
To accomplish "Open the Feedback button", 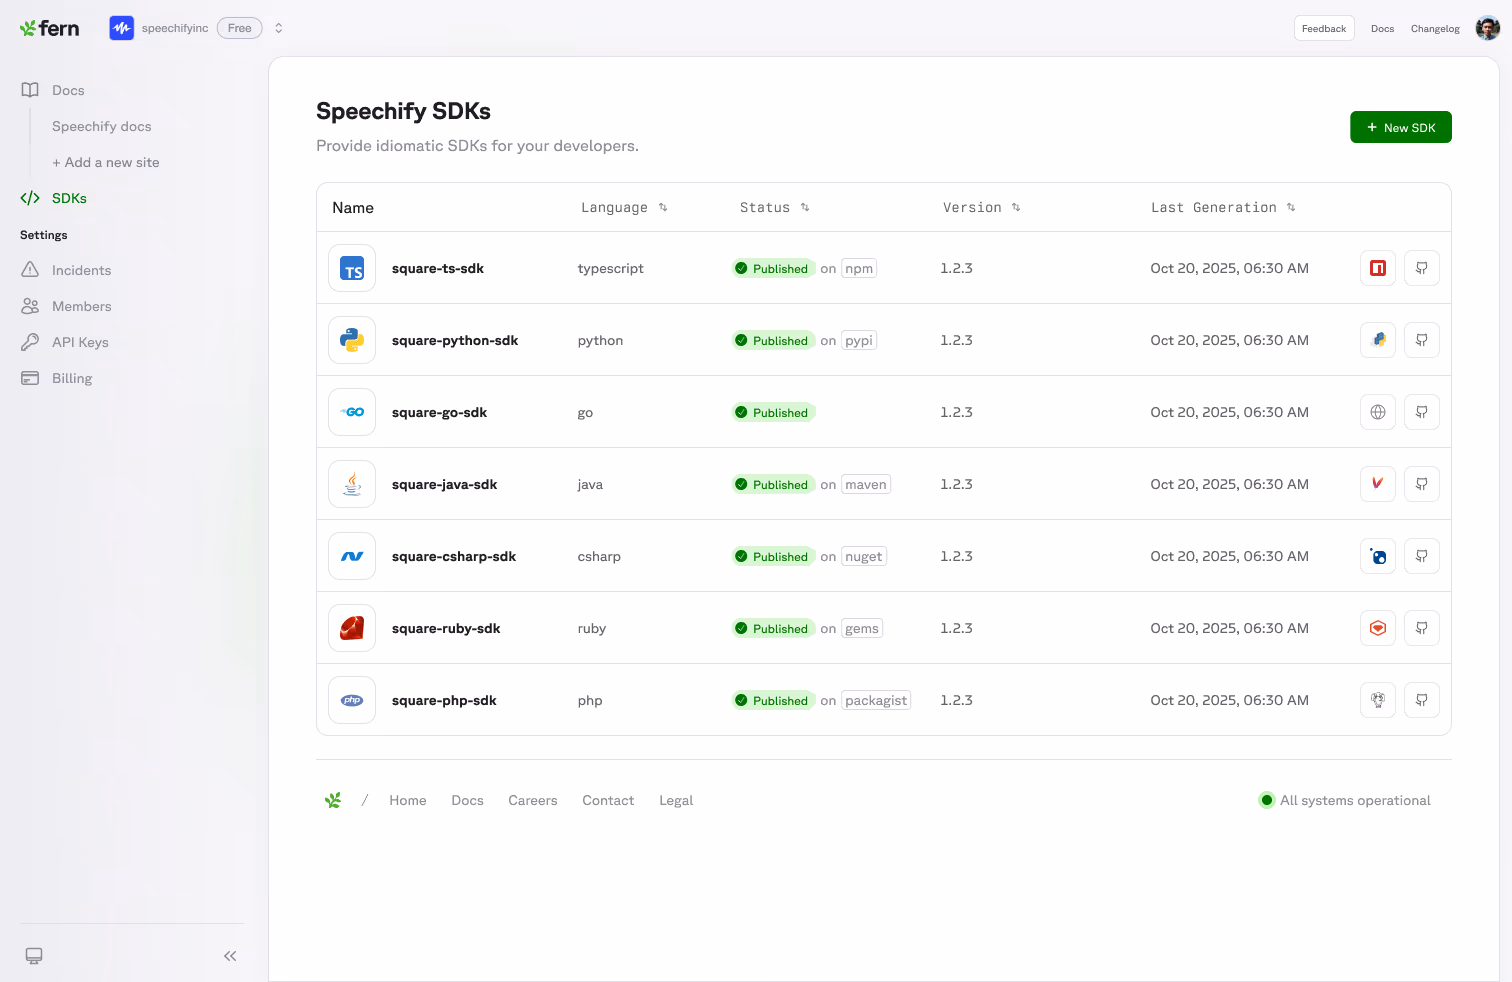I will coord(1324,28).
